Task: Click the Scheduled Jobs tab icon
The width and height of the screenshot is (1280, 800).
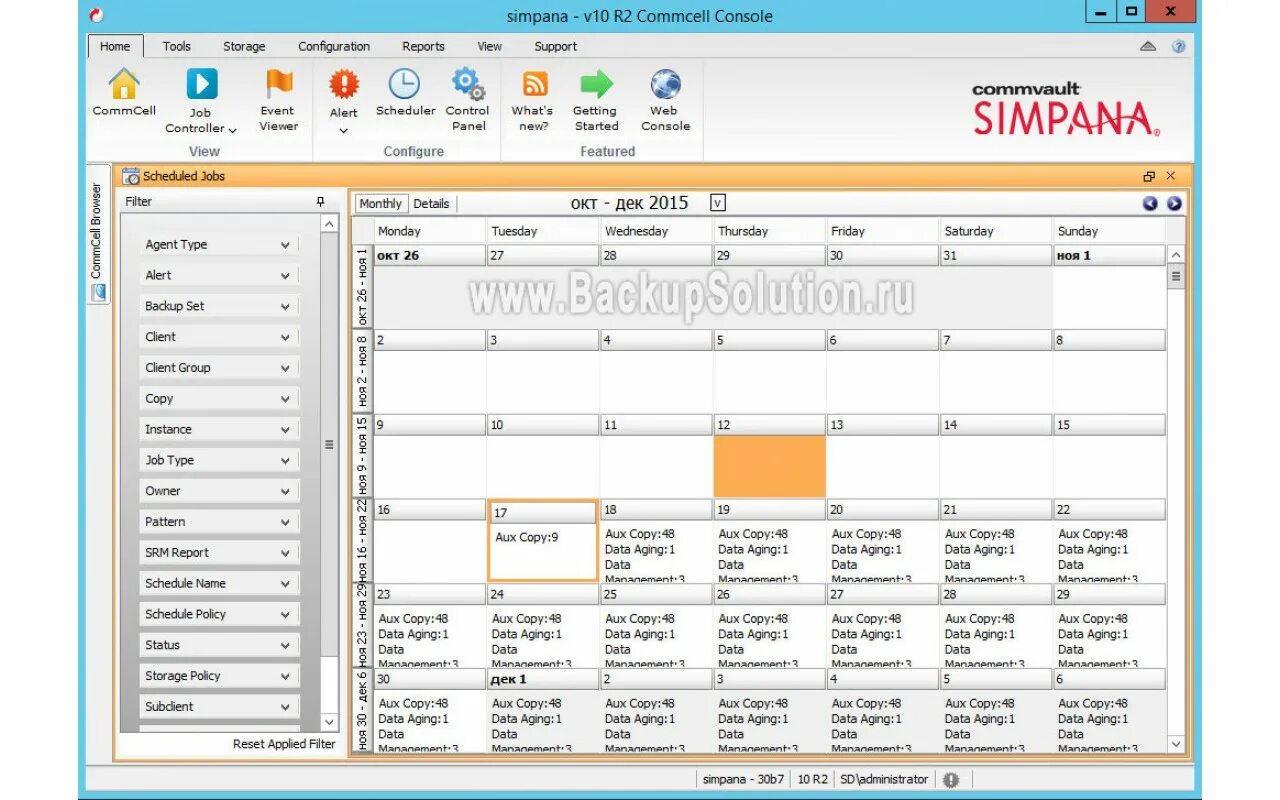Action: (131, 176)
